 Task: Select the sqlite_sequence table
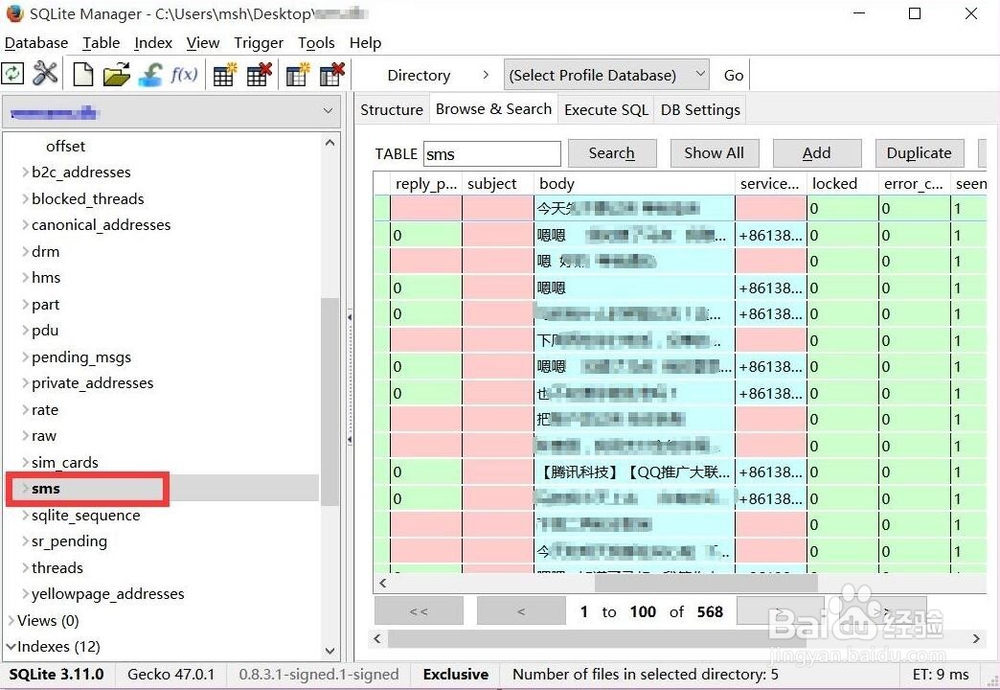(x=86, y=515)
